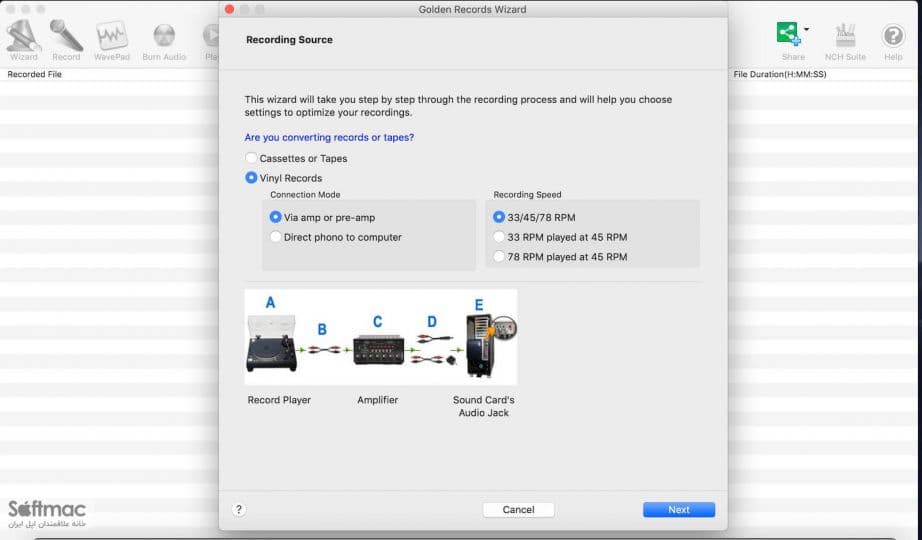922x540 pixels.
Task: Choose Direct phono to computer connection
Action: 336,237
